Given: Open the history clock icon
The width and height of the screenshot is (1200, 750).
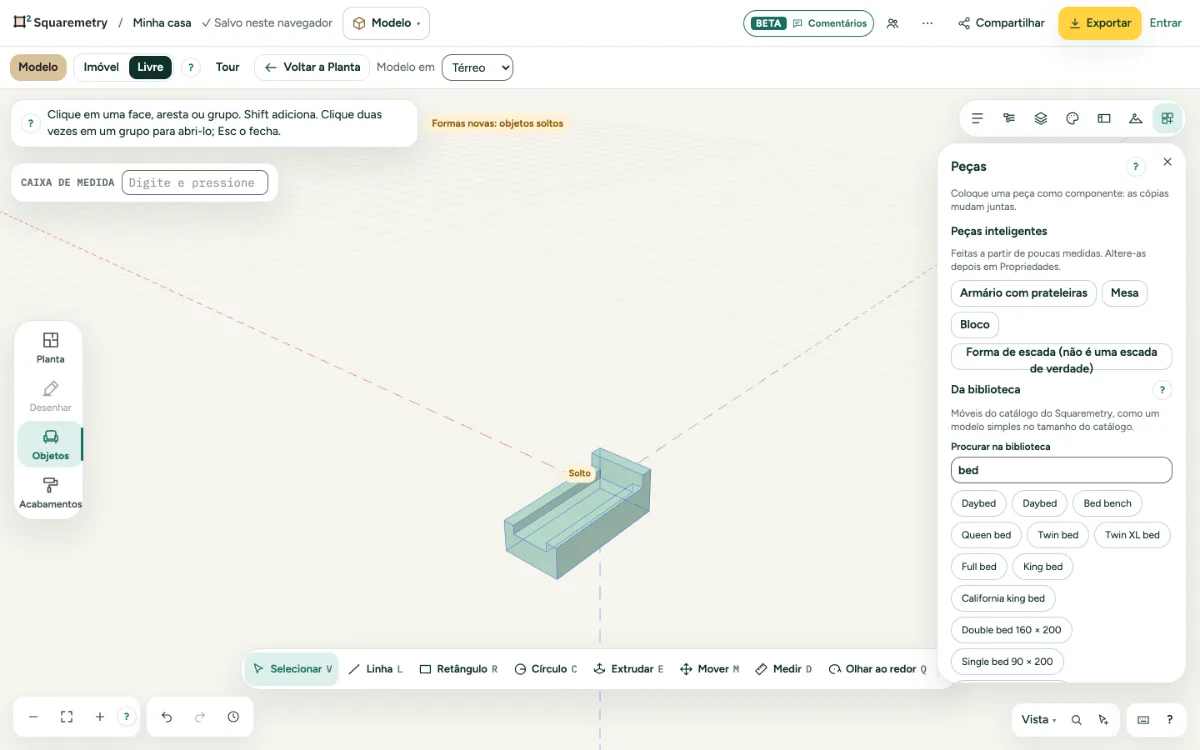Looking at the screenshot, I should coord(233,717).
